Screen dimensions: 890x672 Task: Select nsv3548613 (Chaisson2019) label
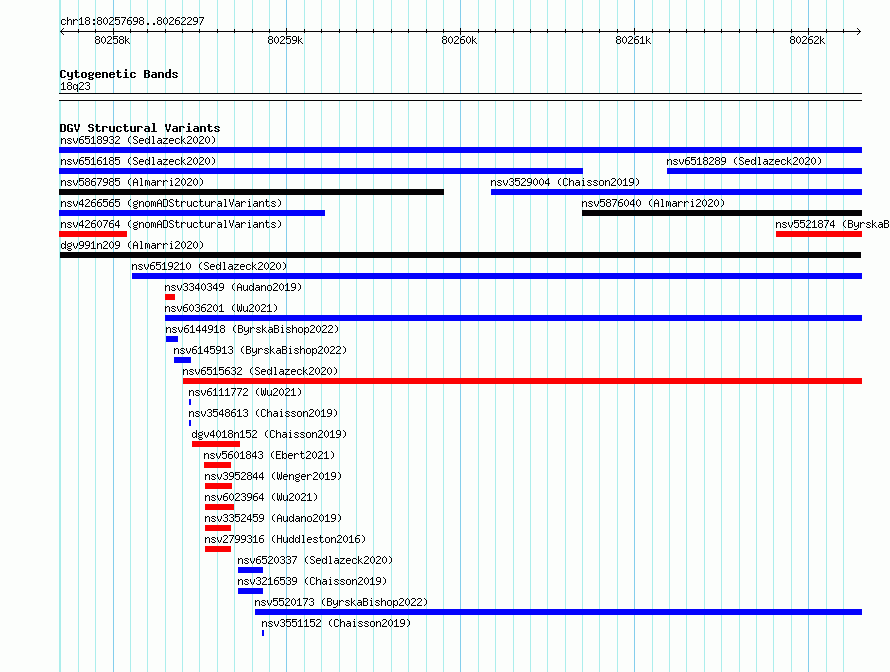coord(263,413)
